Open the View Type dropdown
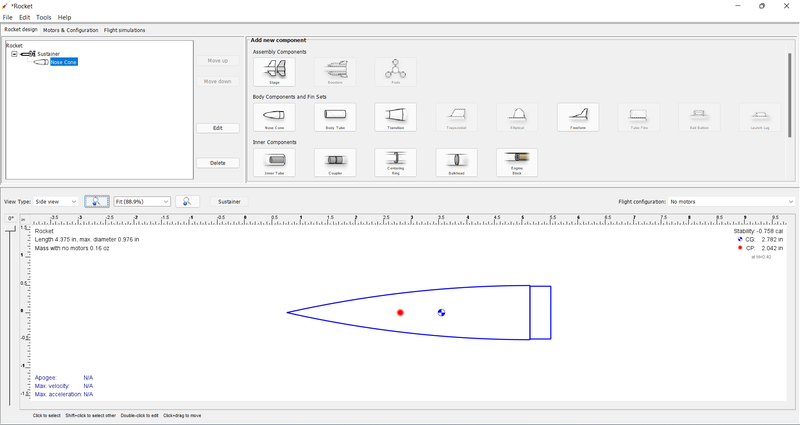This screenshot has height=425, width=800. [x=56, y=202]
